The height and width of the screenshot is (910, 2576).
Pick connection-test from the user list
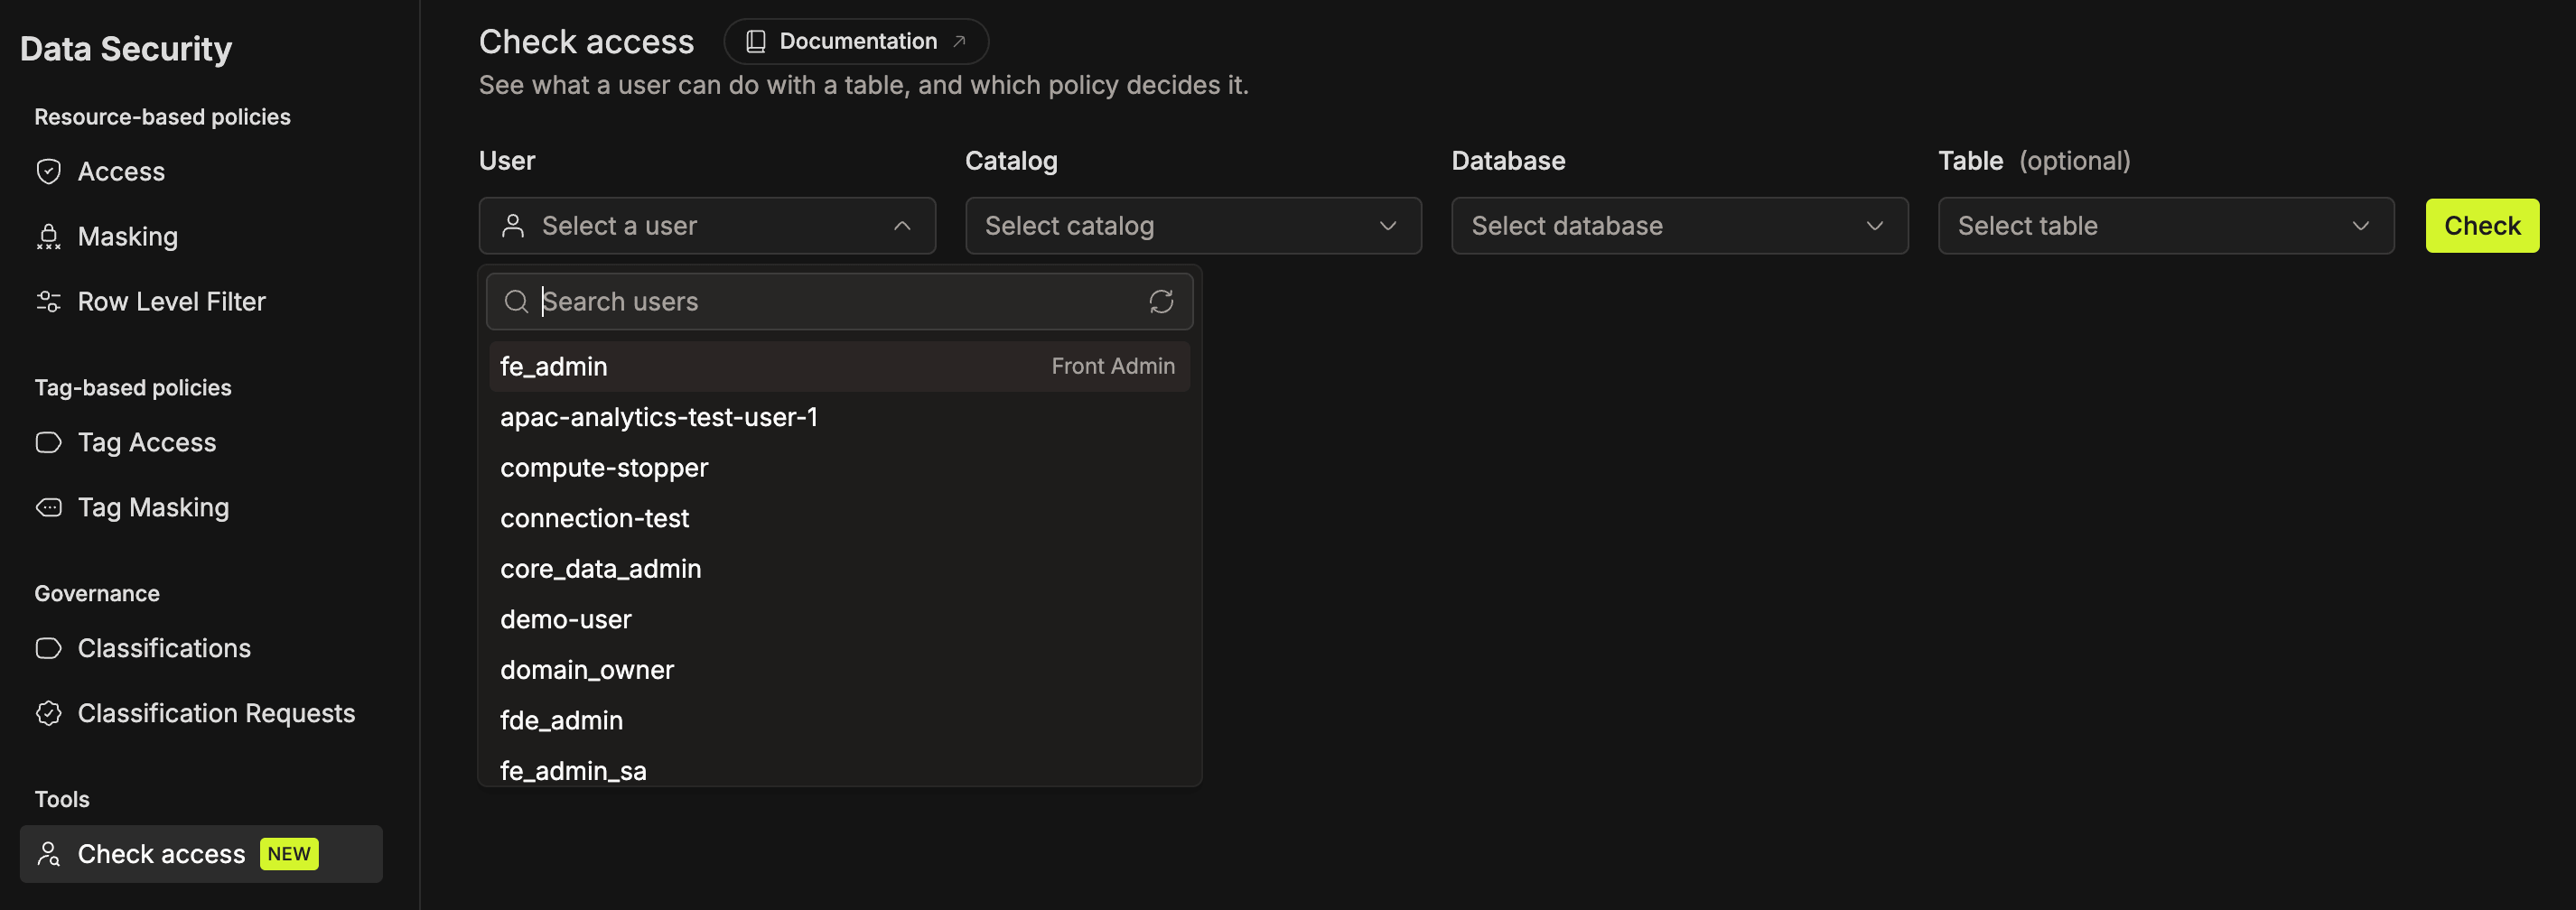tap(840, 519)
